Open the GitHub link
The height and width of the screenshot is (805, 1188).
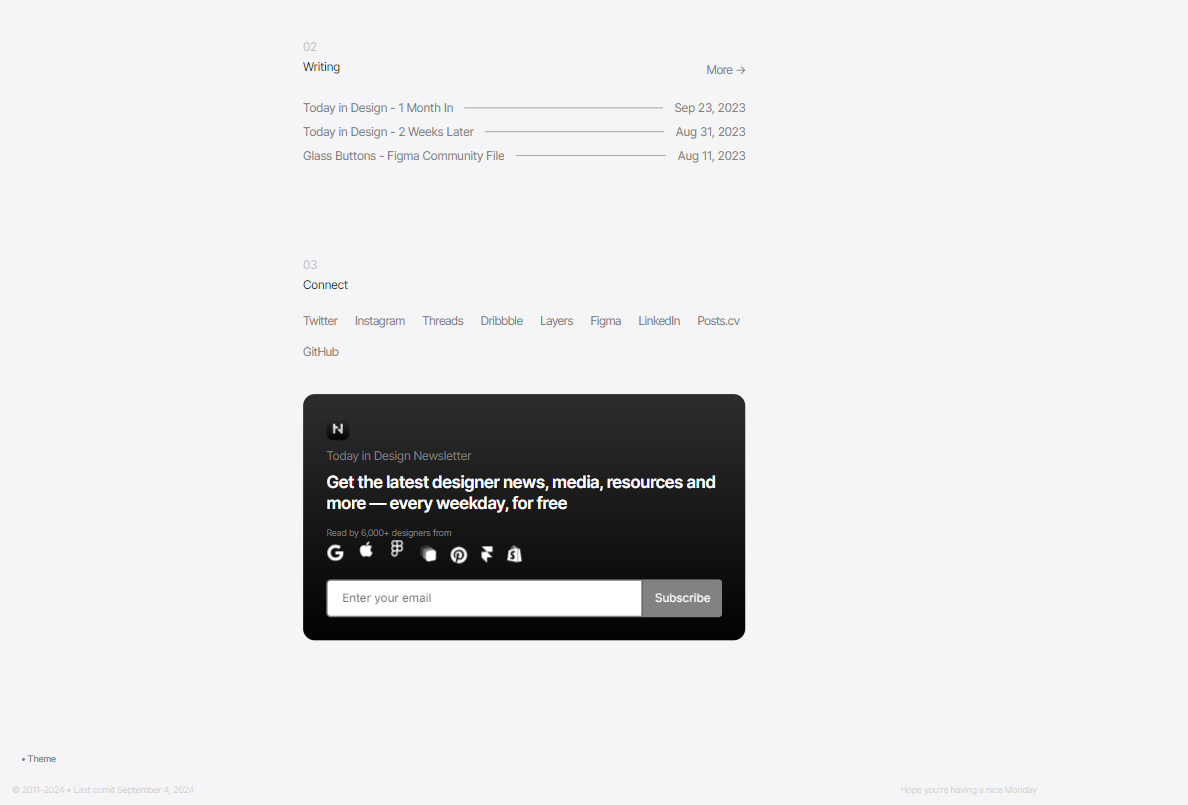320,352
